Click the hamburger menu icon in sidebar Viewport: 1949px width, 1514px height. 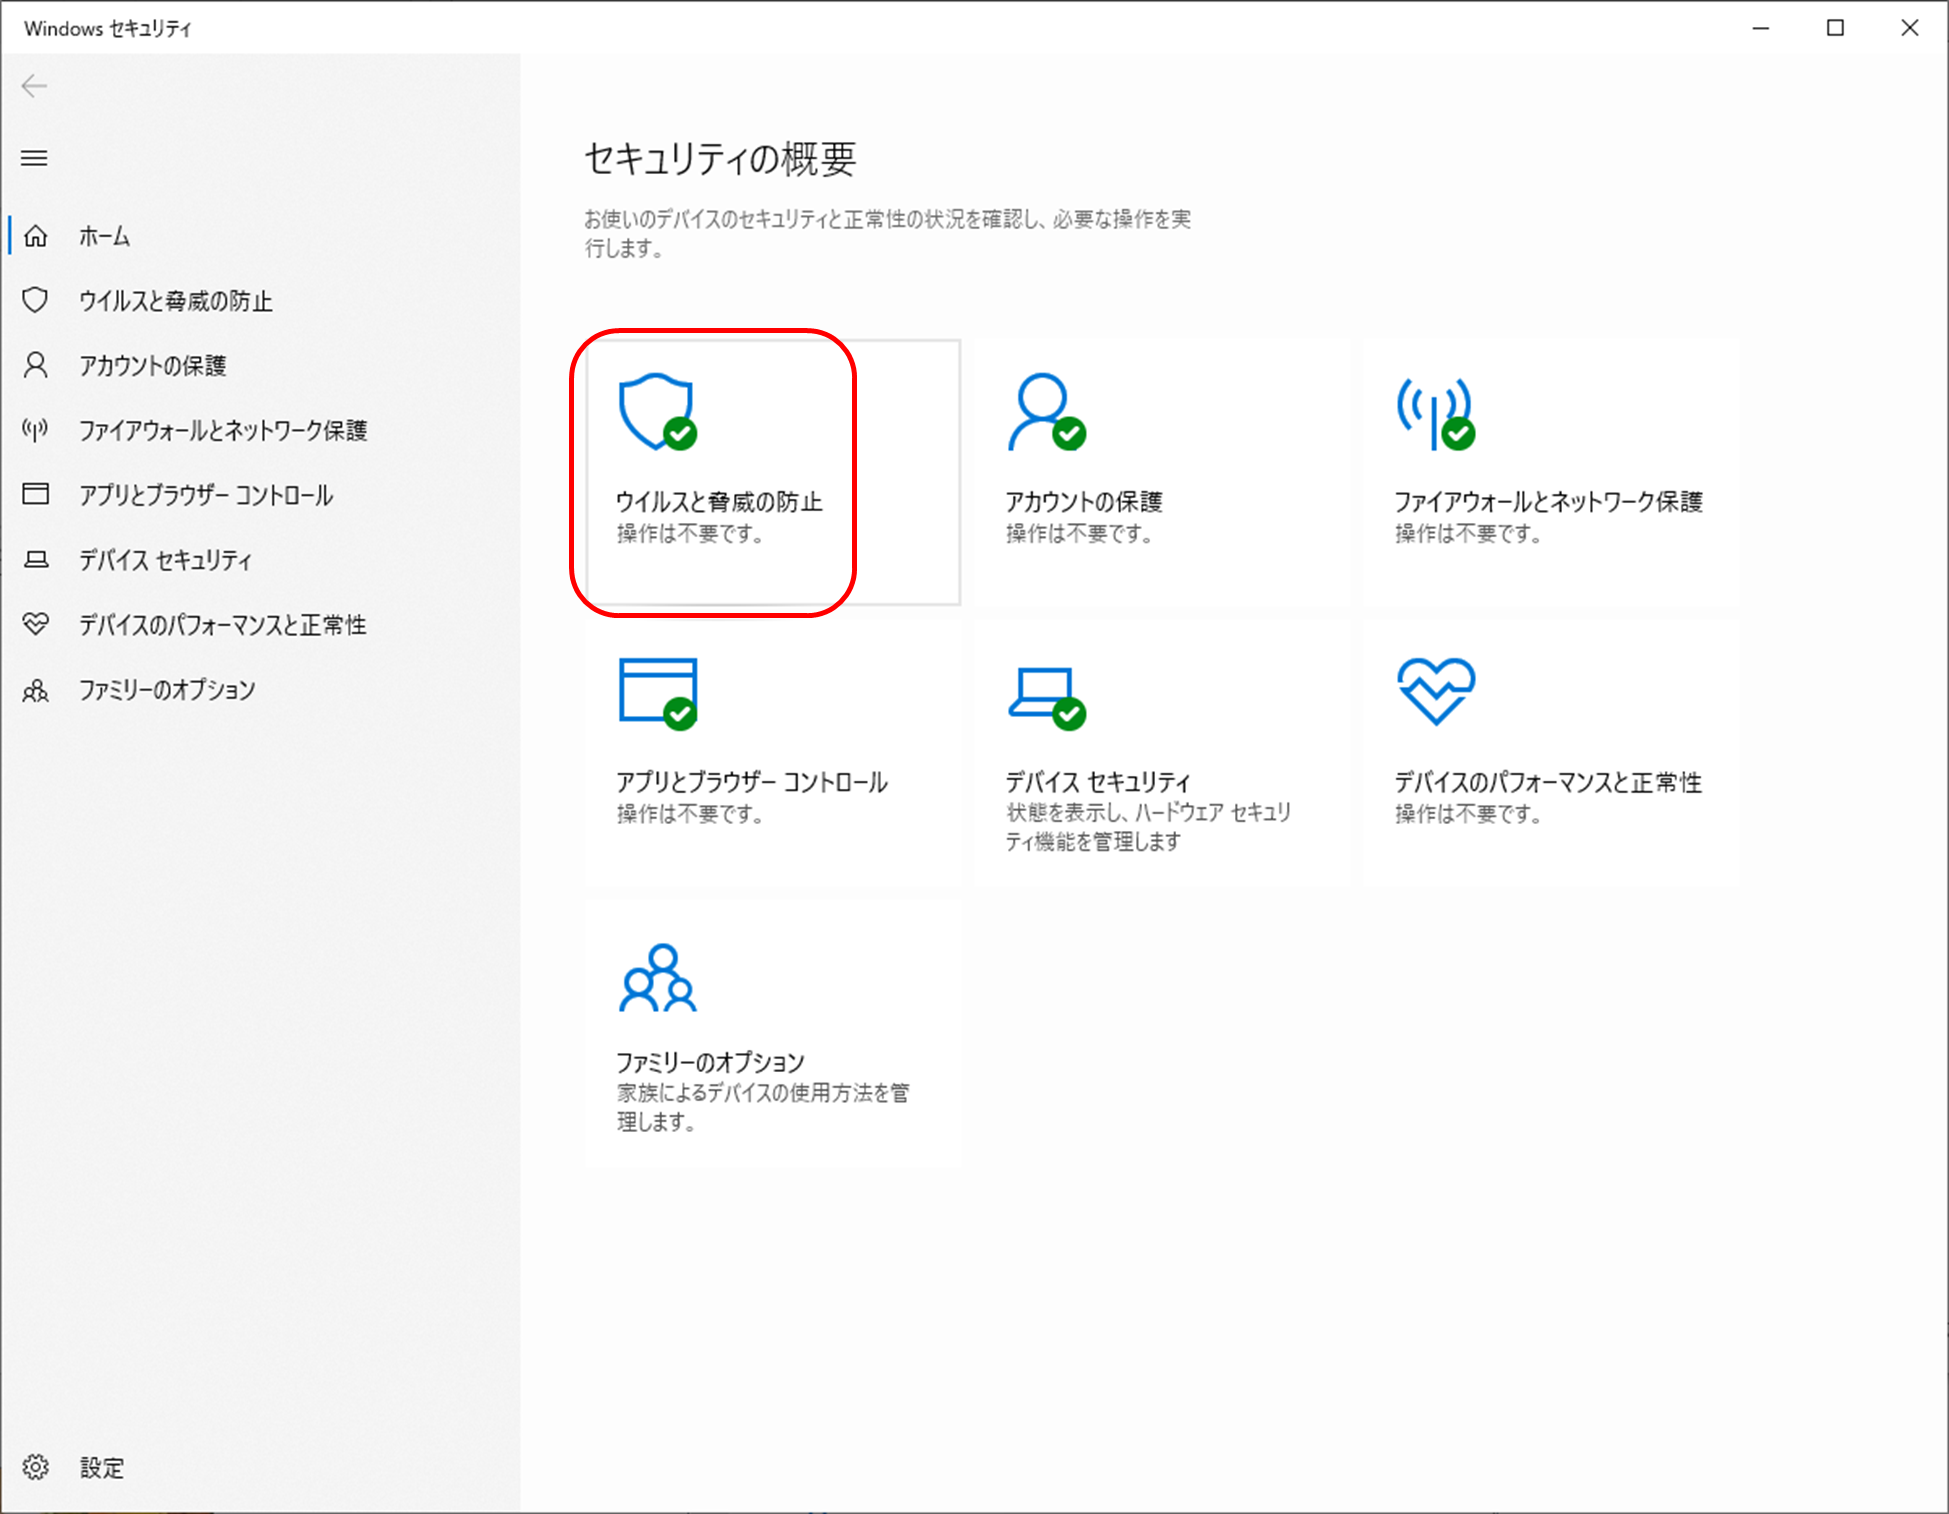point(34,158)
